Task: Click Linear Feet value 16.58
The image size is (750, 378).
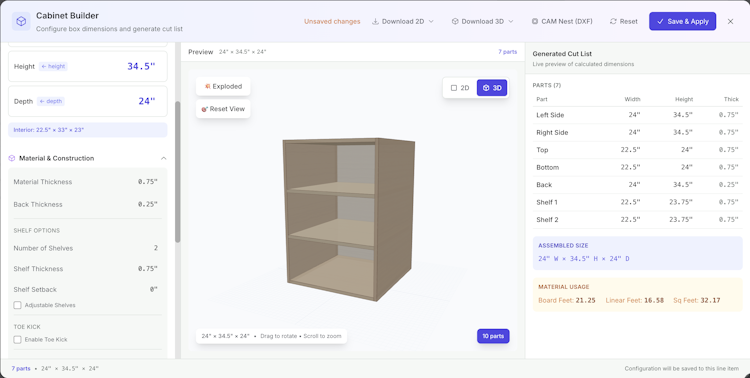Action: (x=654, y=300)
